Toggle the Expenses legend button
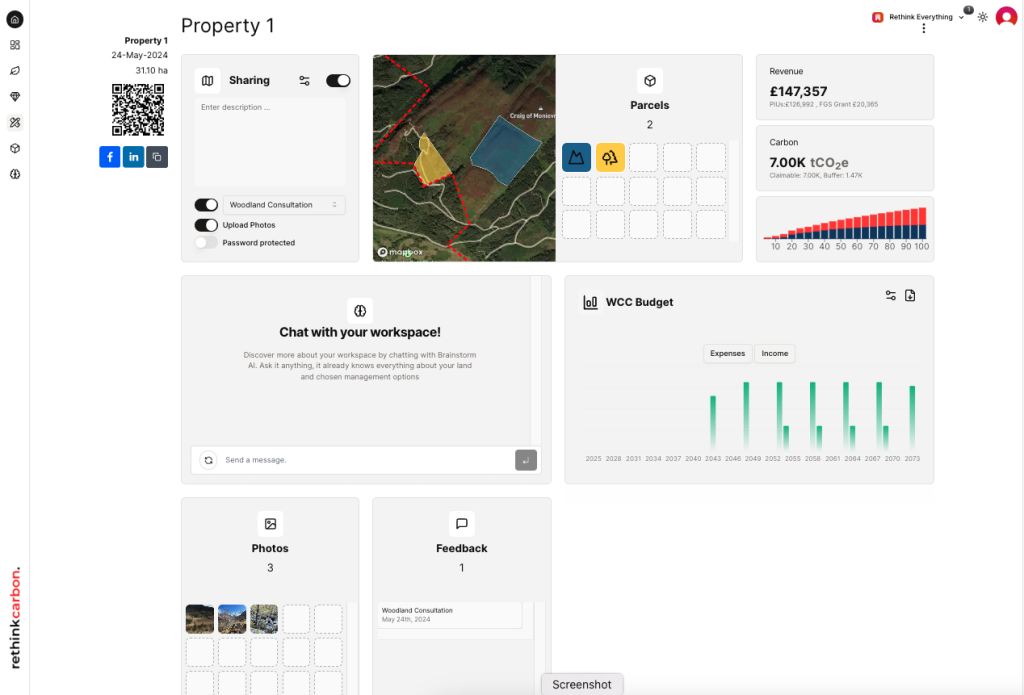Viewport: 1024px width, 695px height. coord(728,353)
